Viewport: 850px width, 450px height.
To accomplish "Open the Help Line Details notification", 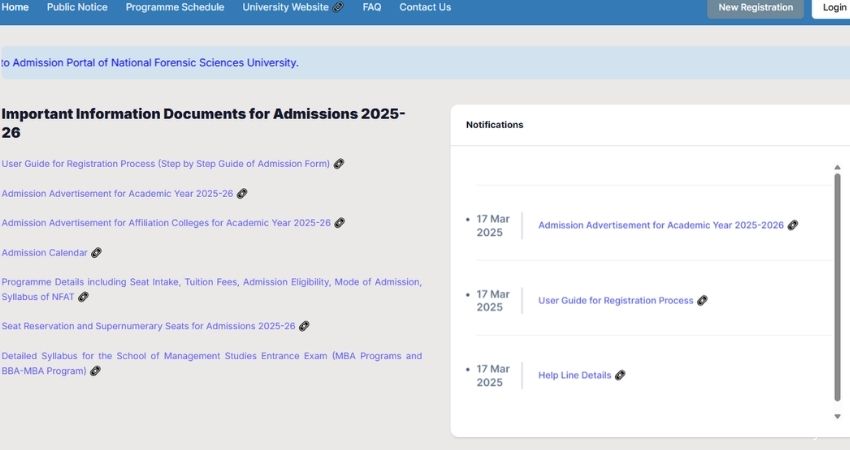I will 575,375.
